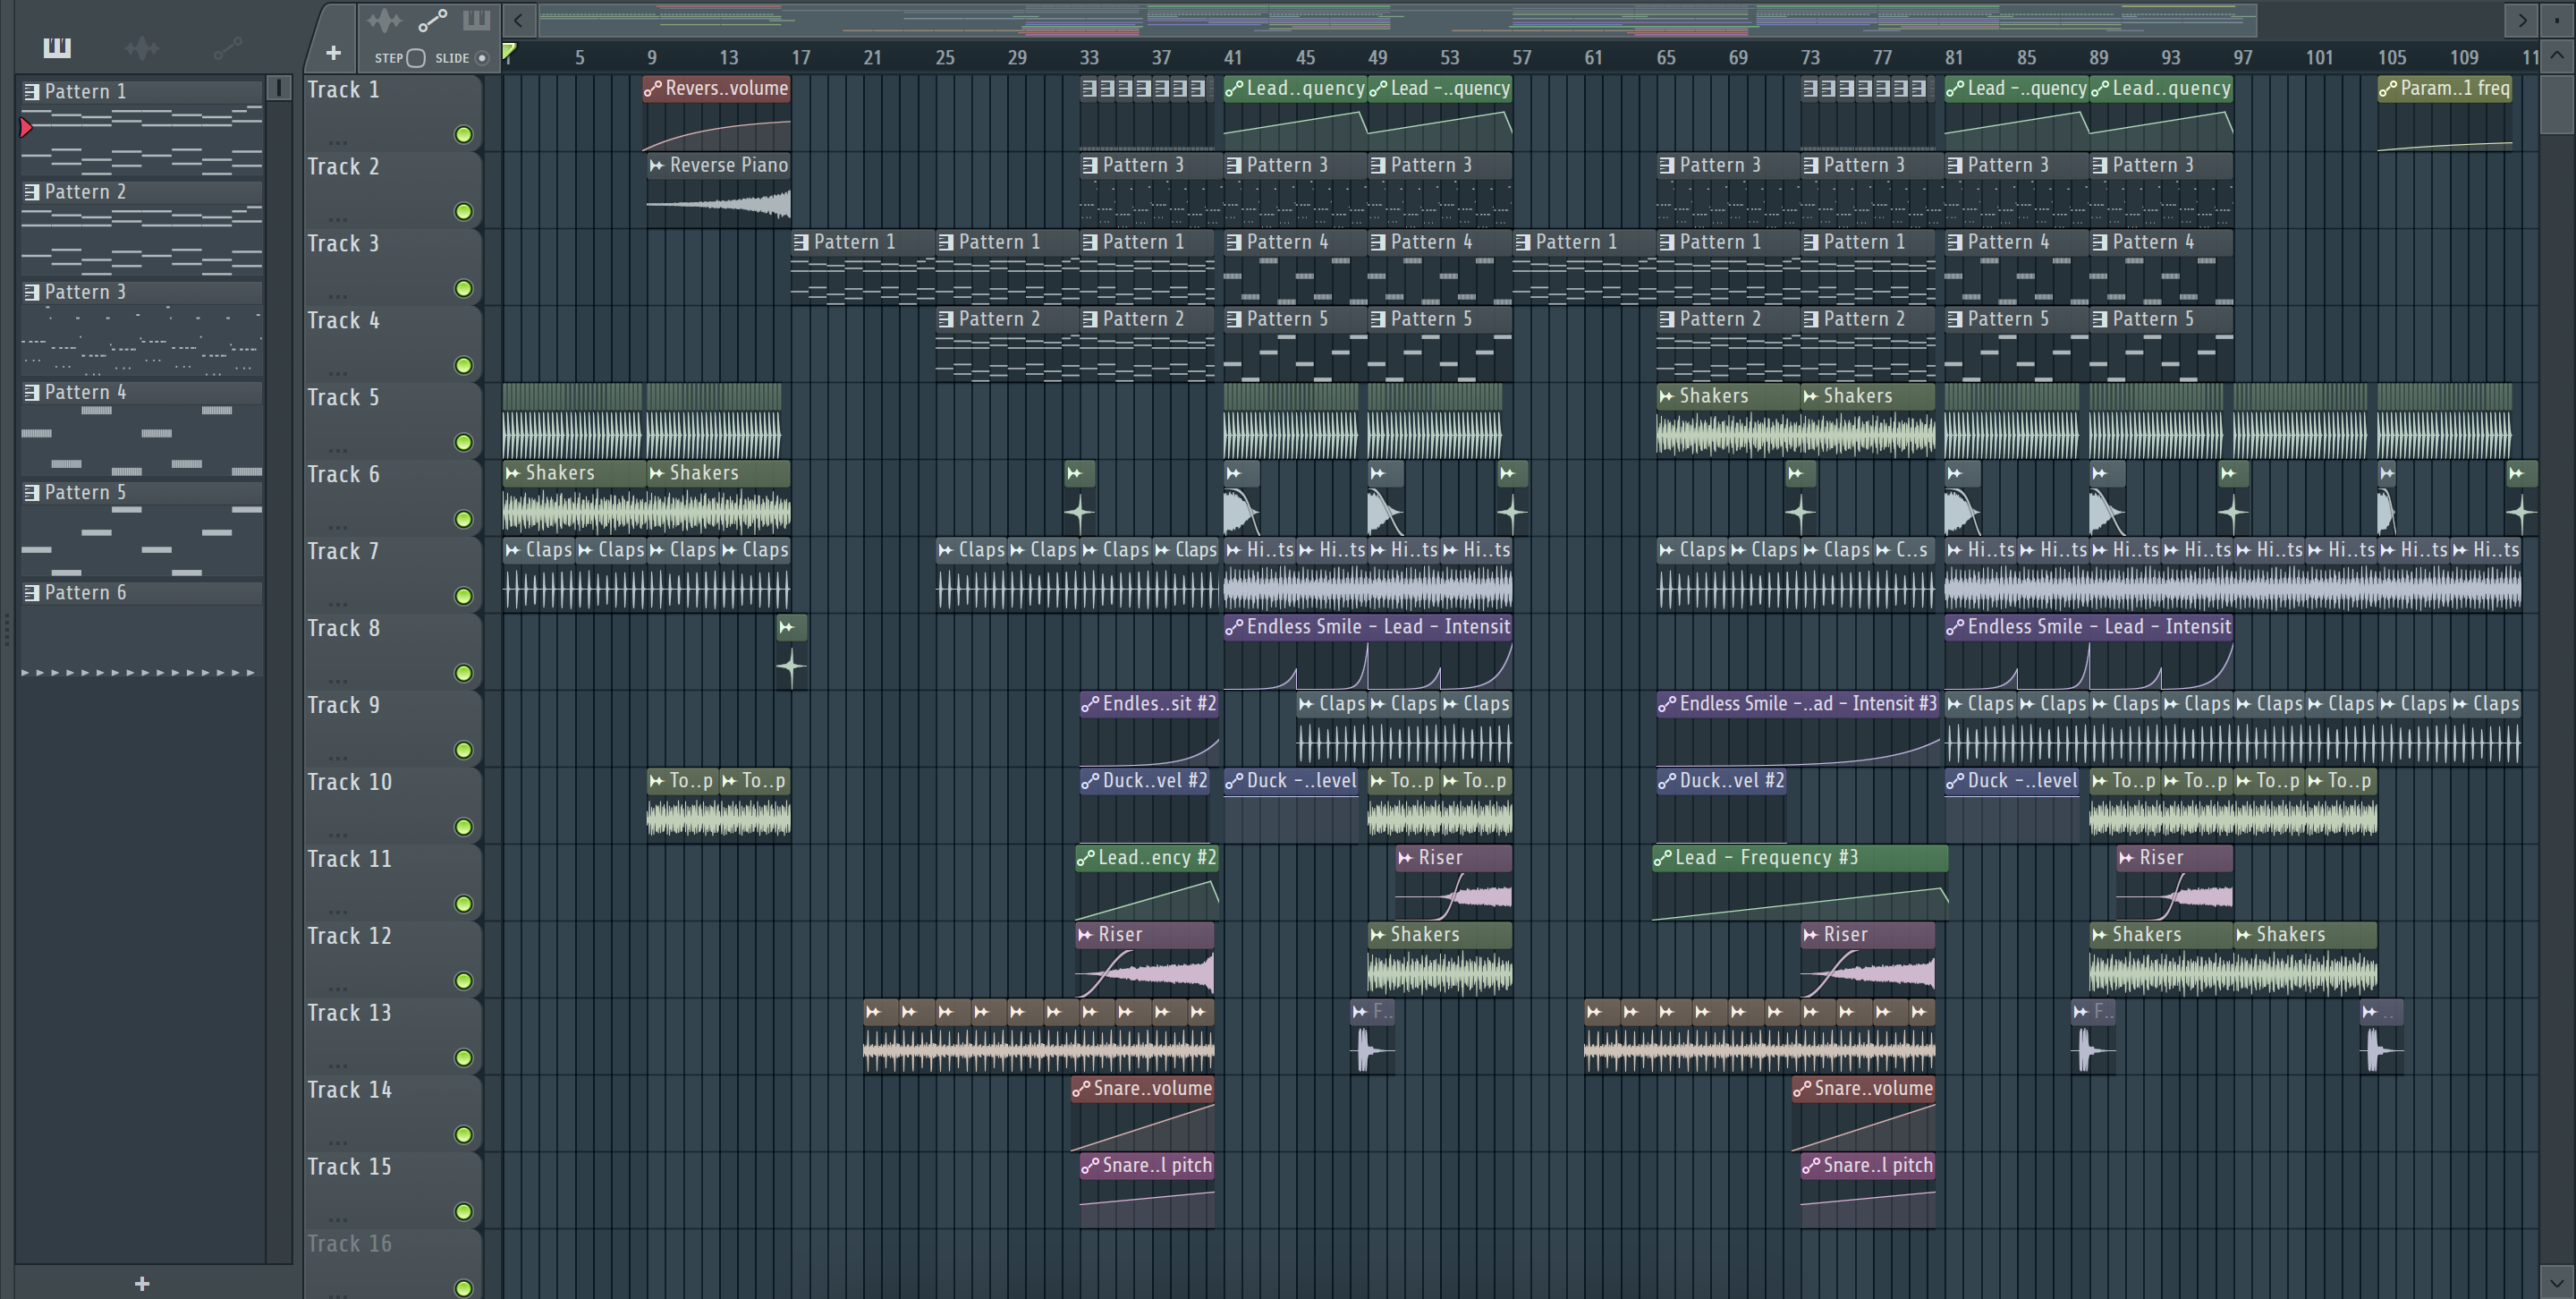Open the Endless Smile -..ad - Intensit #3 clip menu

pos(1666,704)
